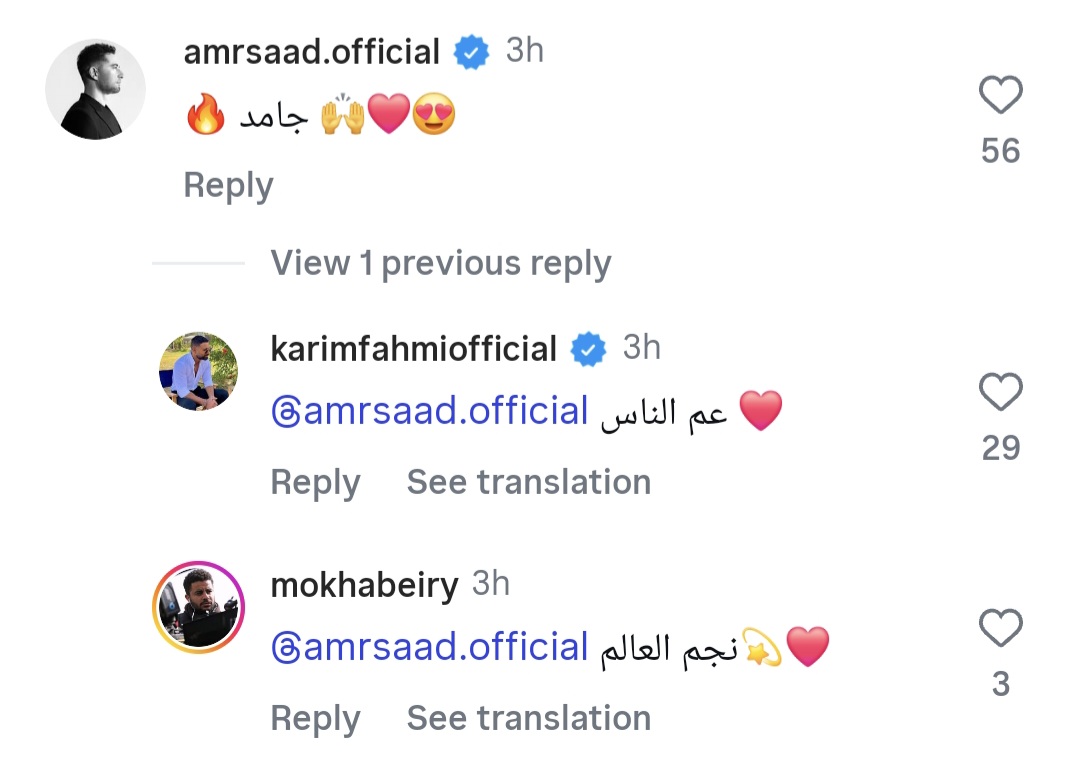
Task: Click karimfahmiofficial's verified badge
Action: point(589,349)
